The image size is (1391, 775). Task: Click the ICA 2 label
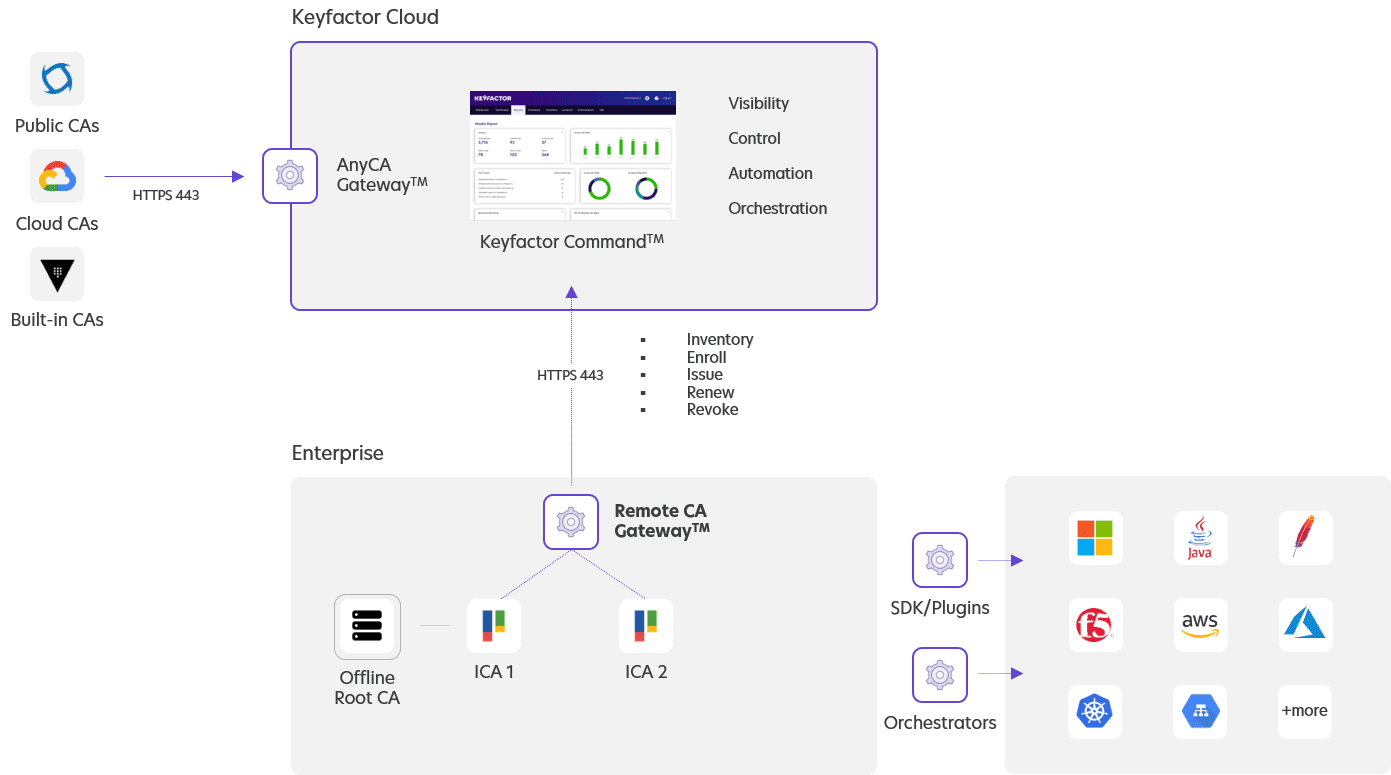pos(646,672)
